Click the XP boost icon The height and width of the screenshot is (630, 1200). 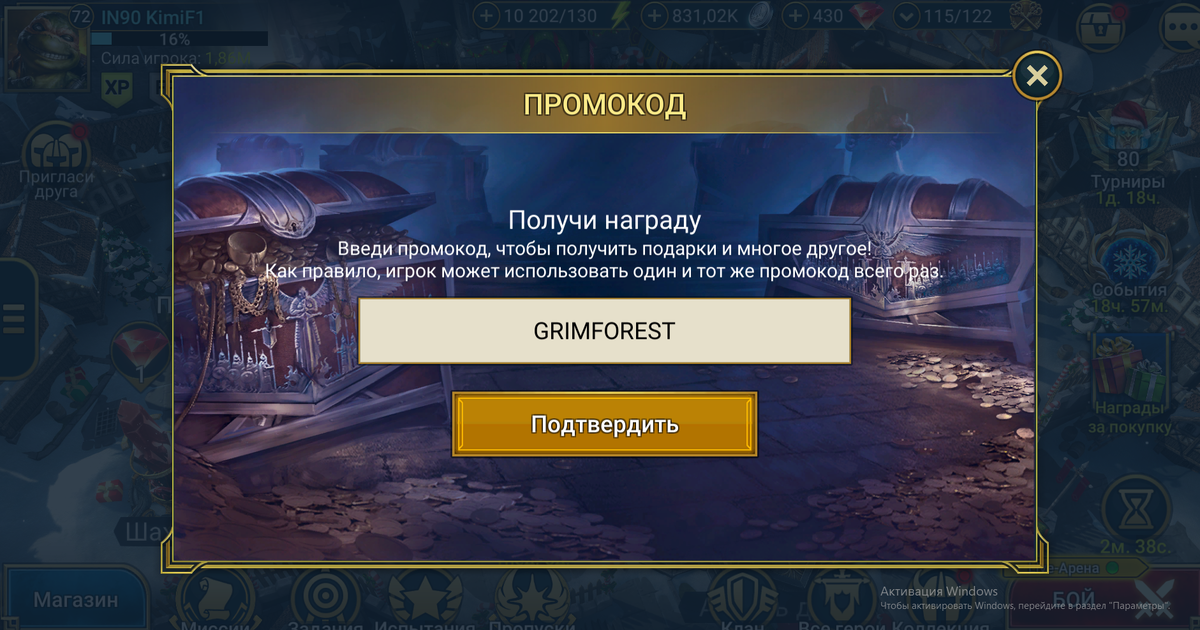click(x=118, y=88)
